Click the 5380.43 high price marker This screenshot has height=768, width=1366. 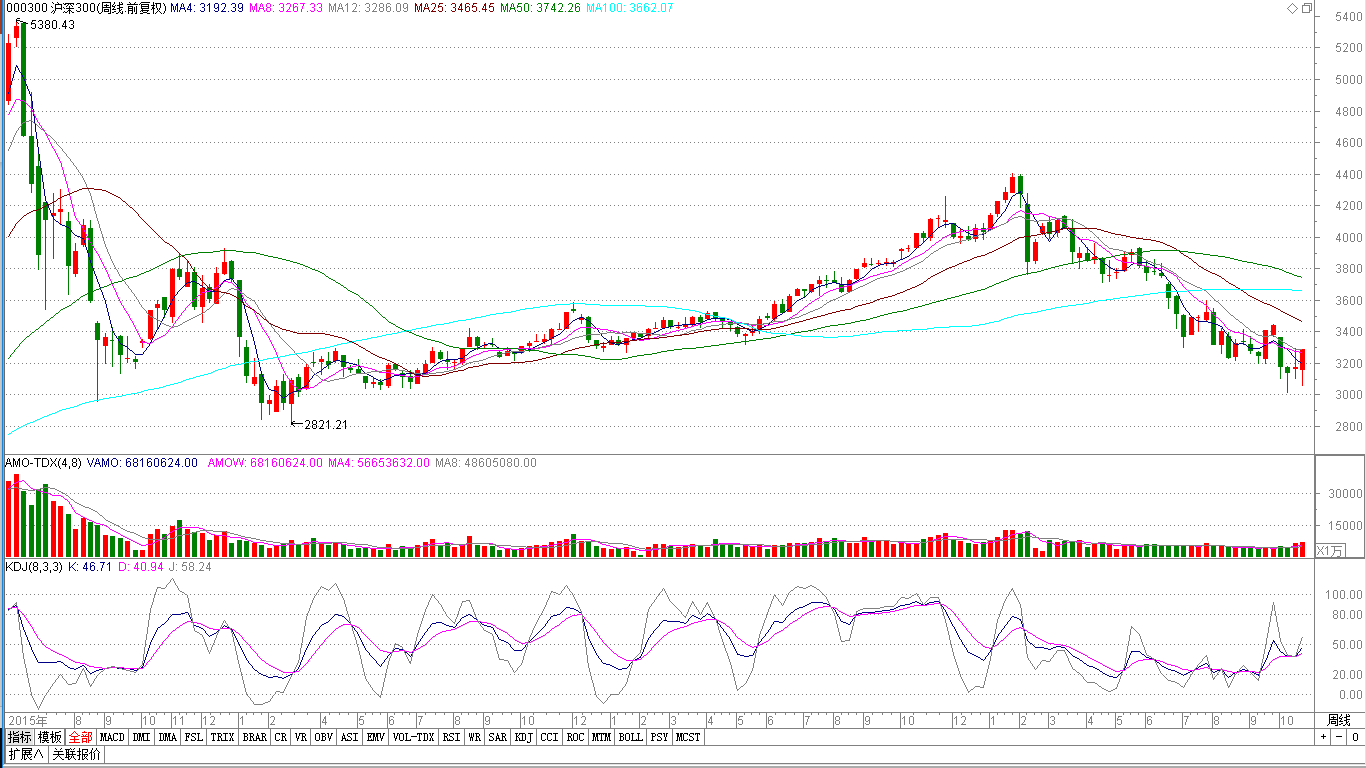pyautogui.click(x=53, y=25)
